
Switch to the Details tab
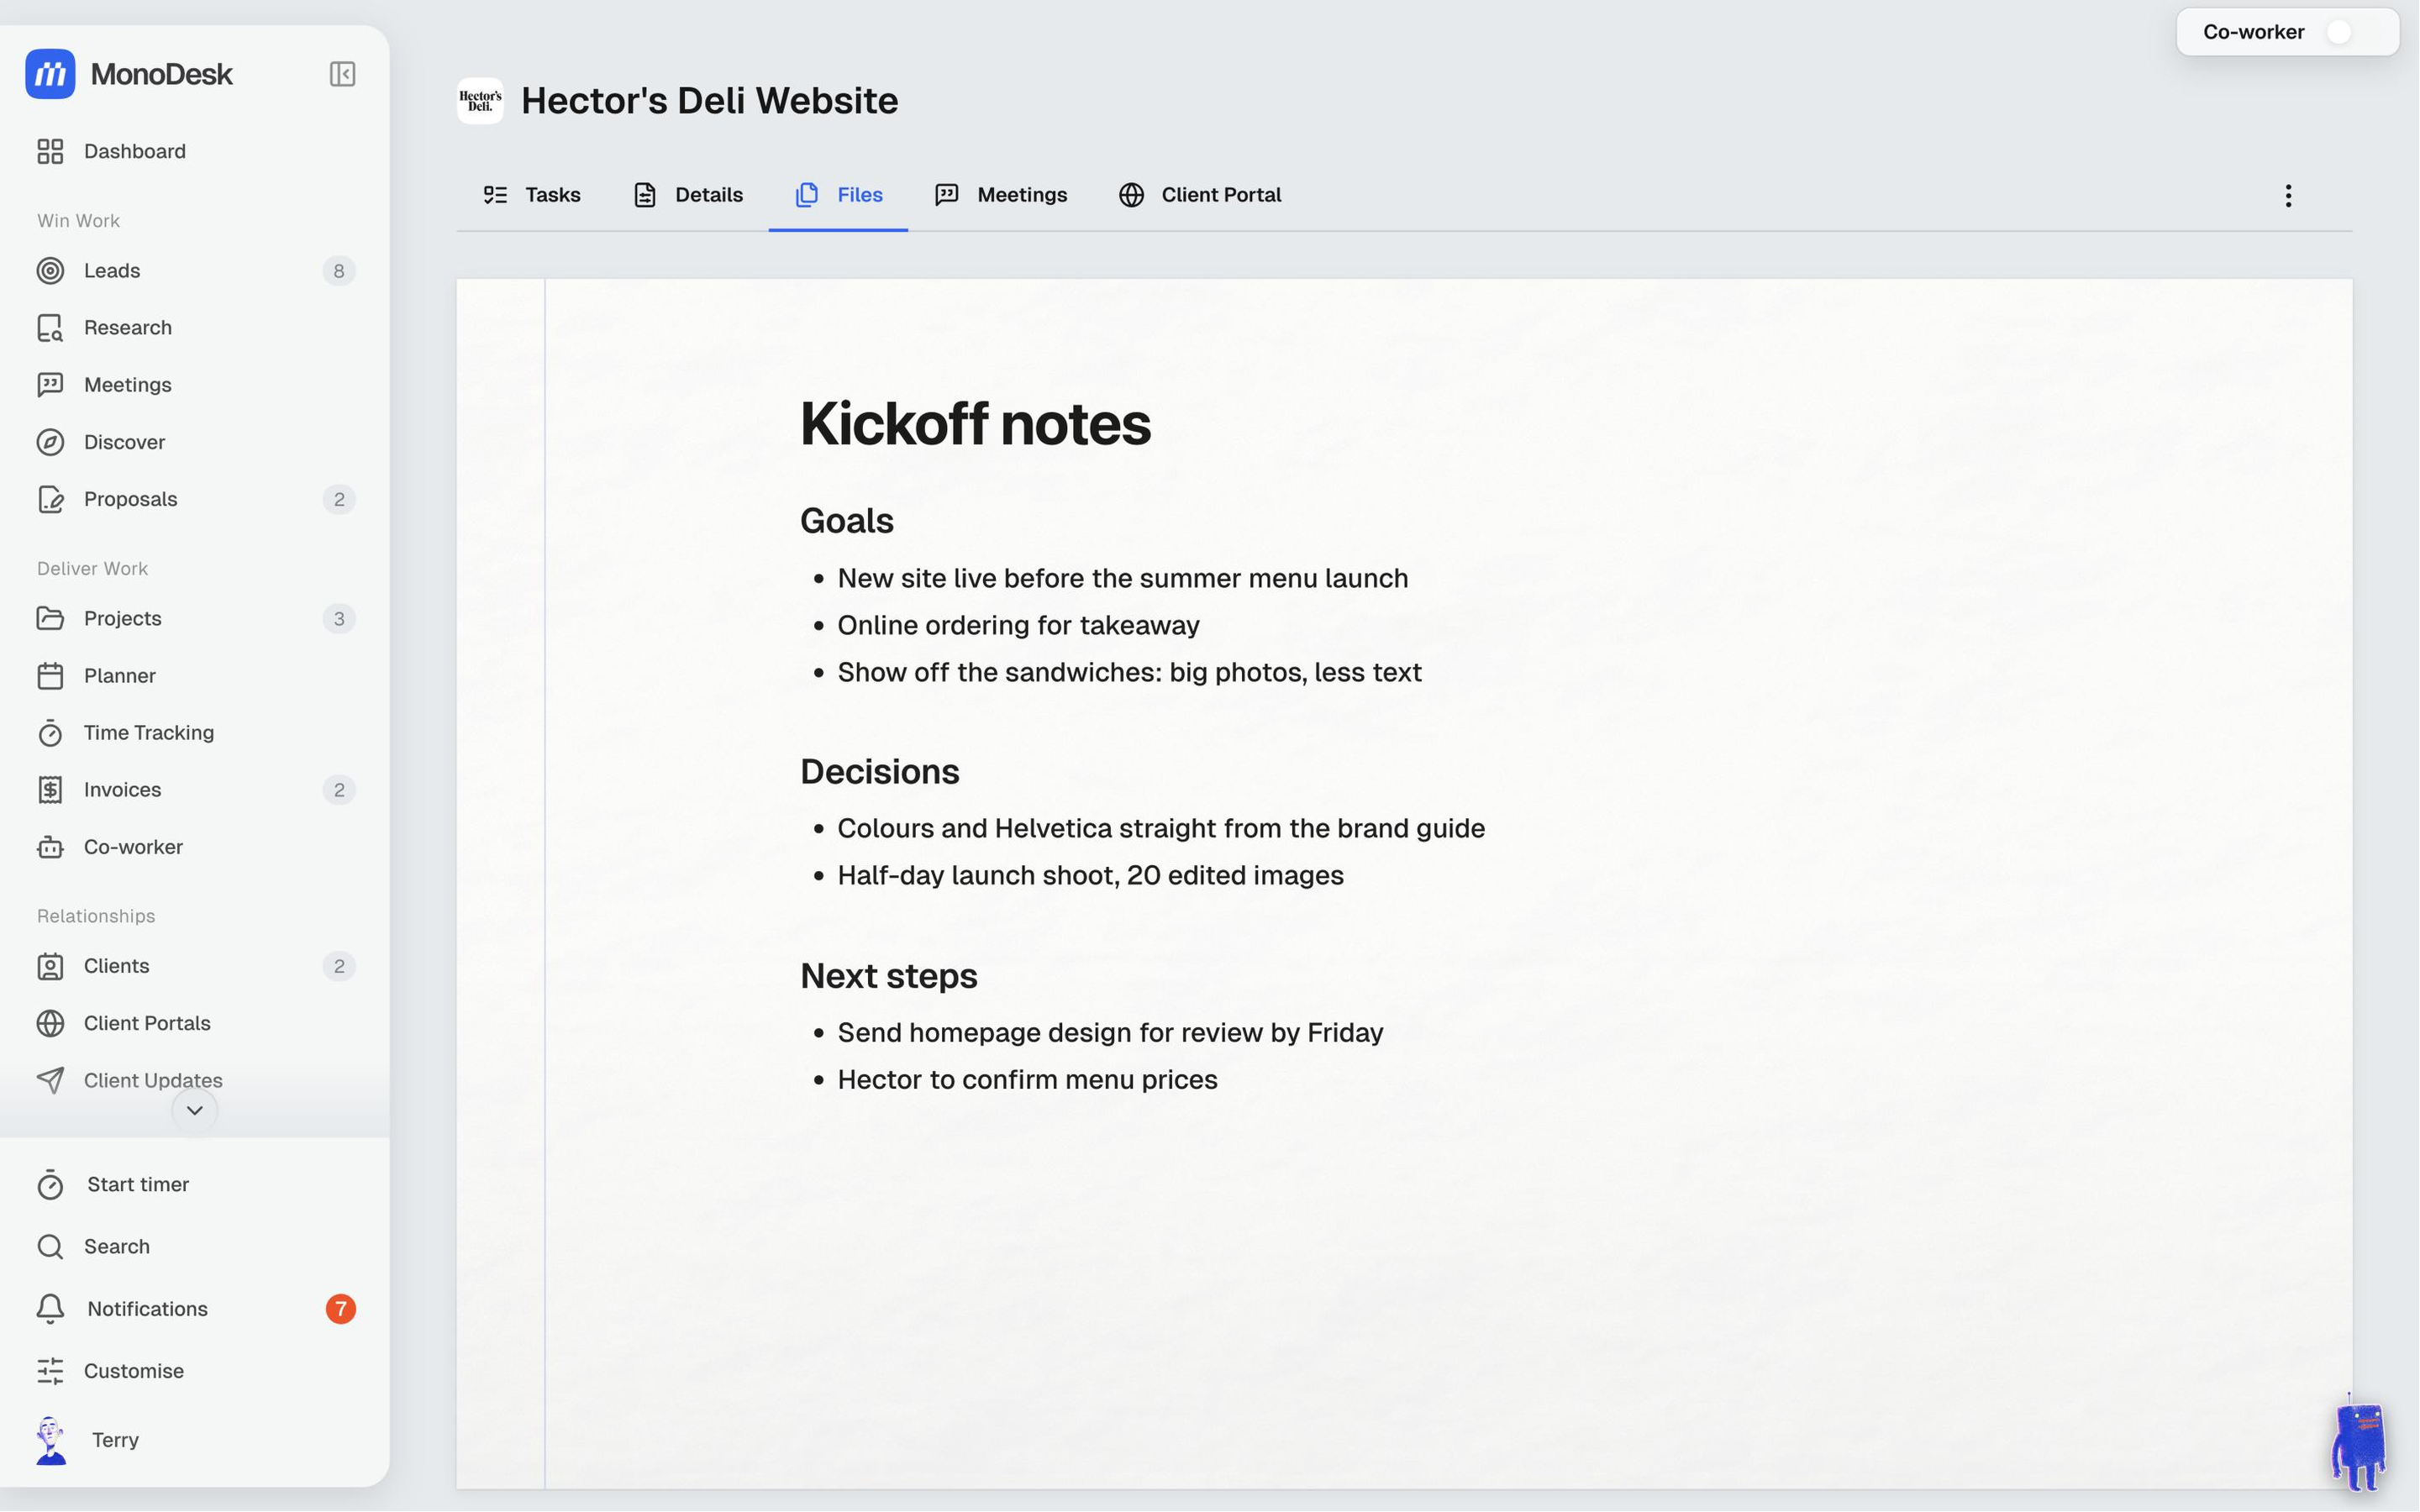[688, 195]
